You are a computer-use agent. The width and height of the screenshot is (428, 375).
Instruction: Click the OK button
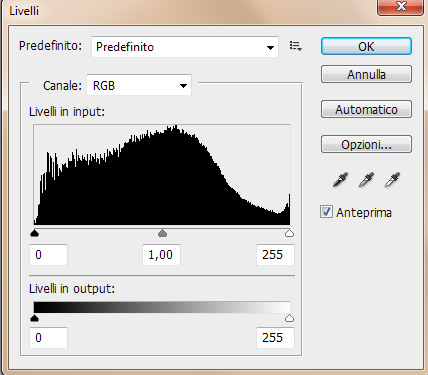pyautogui.click(x=366, y=46)
